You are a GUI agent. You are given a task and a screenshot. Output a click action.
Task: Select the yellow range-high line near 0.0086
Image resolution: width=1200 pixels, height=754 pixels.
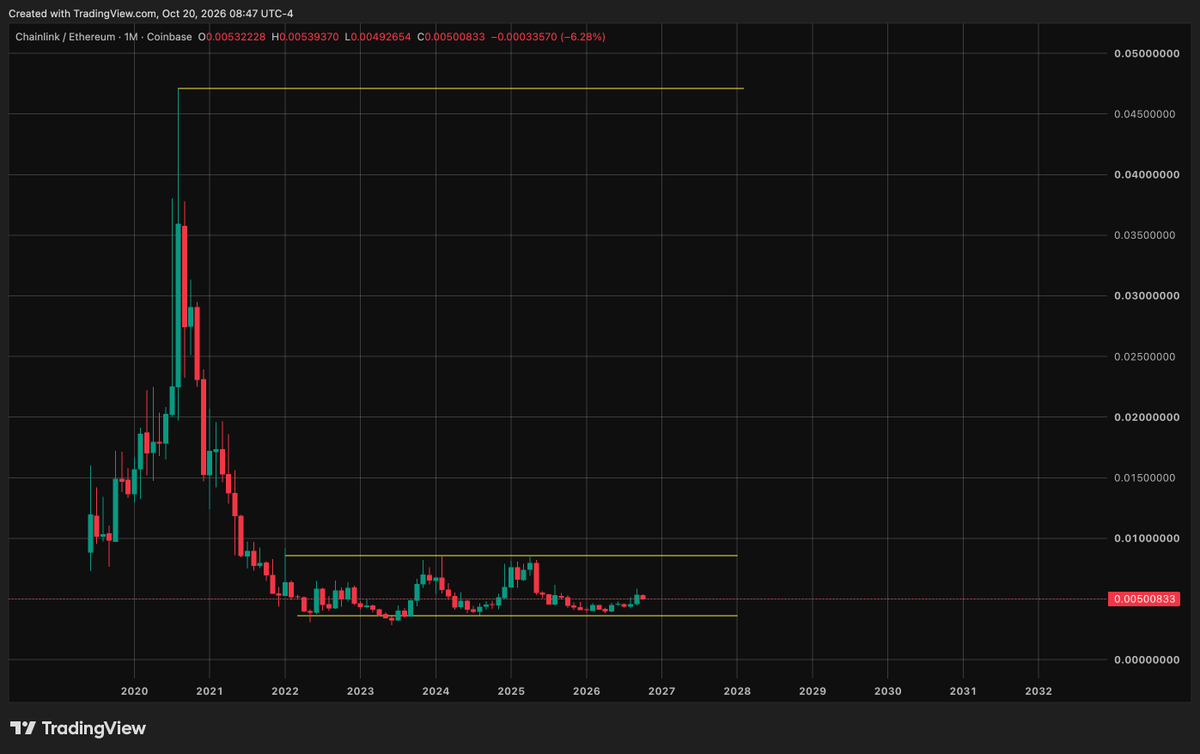tap(511, 555)
